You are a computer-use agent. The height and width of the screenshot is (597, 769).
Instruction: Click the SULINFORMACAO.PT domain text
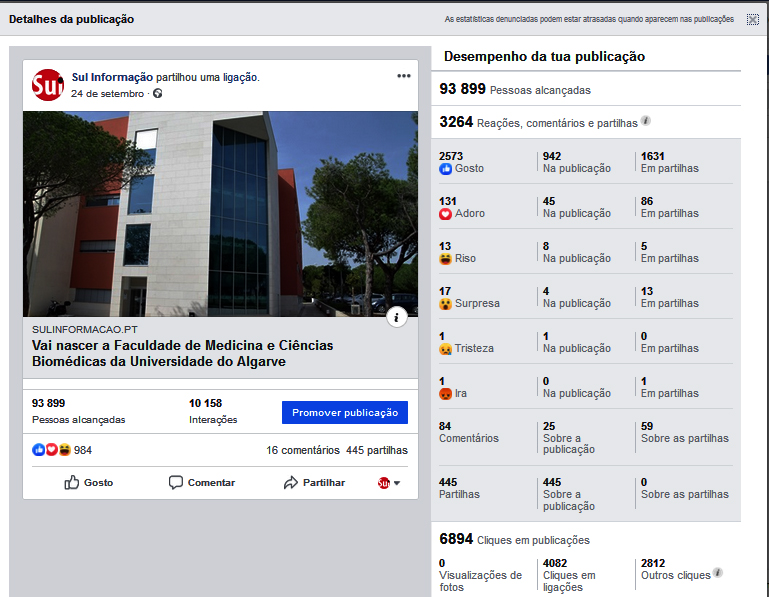85,330
